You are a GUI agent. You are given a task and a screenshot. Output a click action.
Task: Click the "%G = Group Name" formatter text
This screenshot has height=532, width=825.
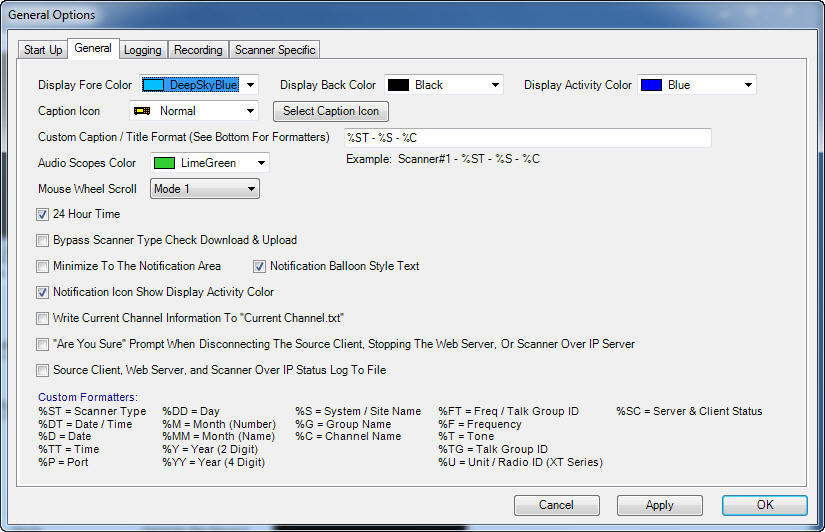343,424
